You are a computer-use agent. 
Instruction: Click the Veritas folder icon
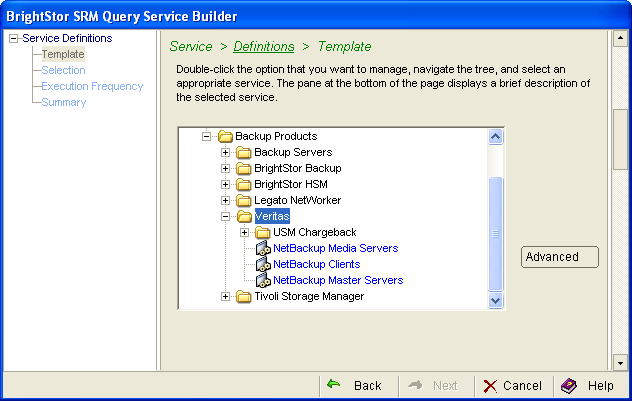click(x=244, y=216)
